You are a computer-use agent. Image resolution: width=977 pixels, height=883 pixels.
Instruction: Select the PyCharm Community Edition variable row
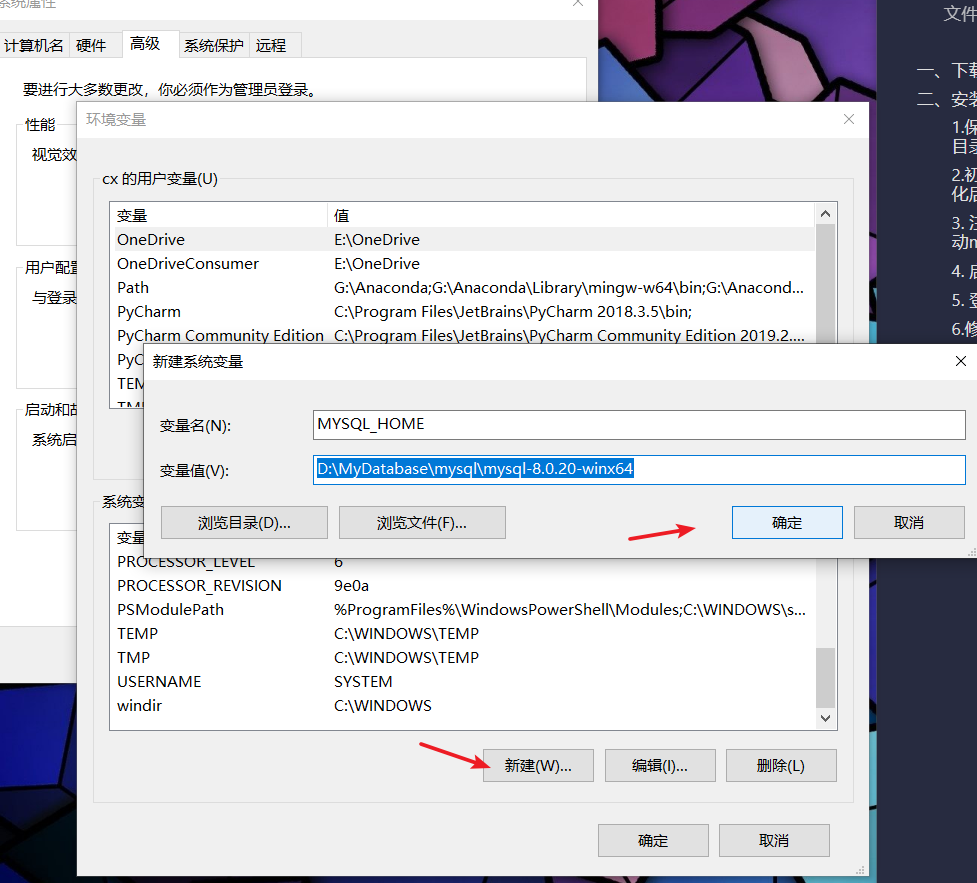(x=462, y=335)
